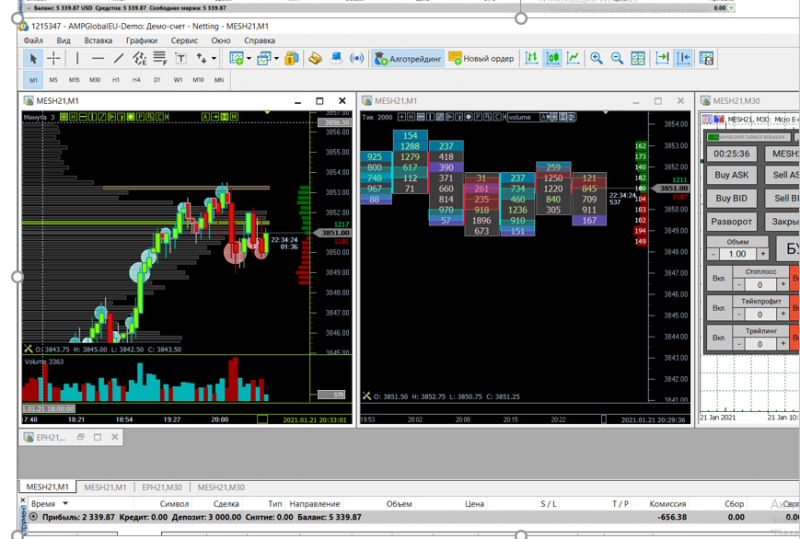Click Новый ордер button
The height and width of the screenshot is (539, 800).
(x=481, y=59)
